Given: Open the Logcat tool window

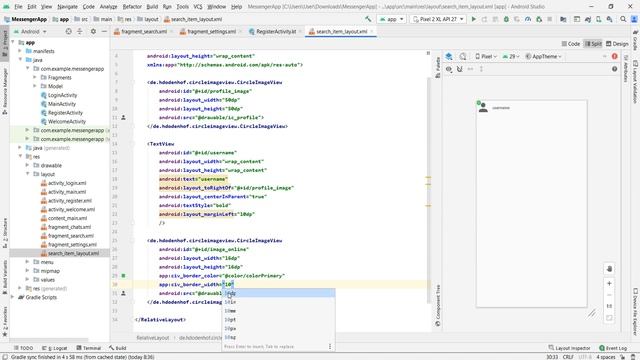Looking at the screenshot, I should [55, 348].
